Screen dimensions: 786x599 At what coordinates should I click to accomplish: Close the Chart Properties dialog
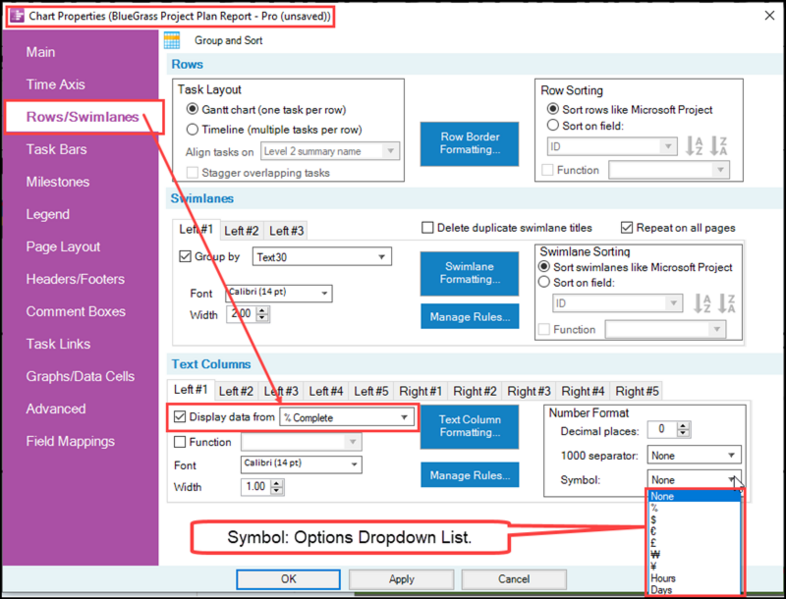pyautogui.click(x=769, y=16)
